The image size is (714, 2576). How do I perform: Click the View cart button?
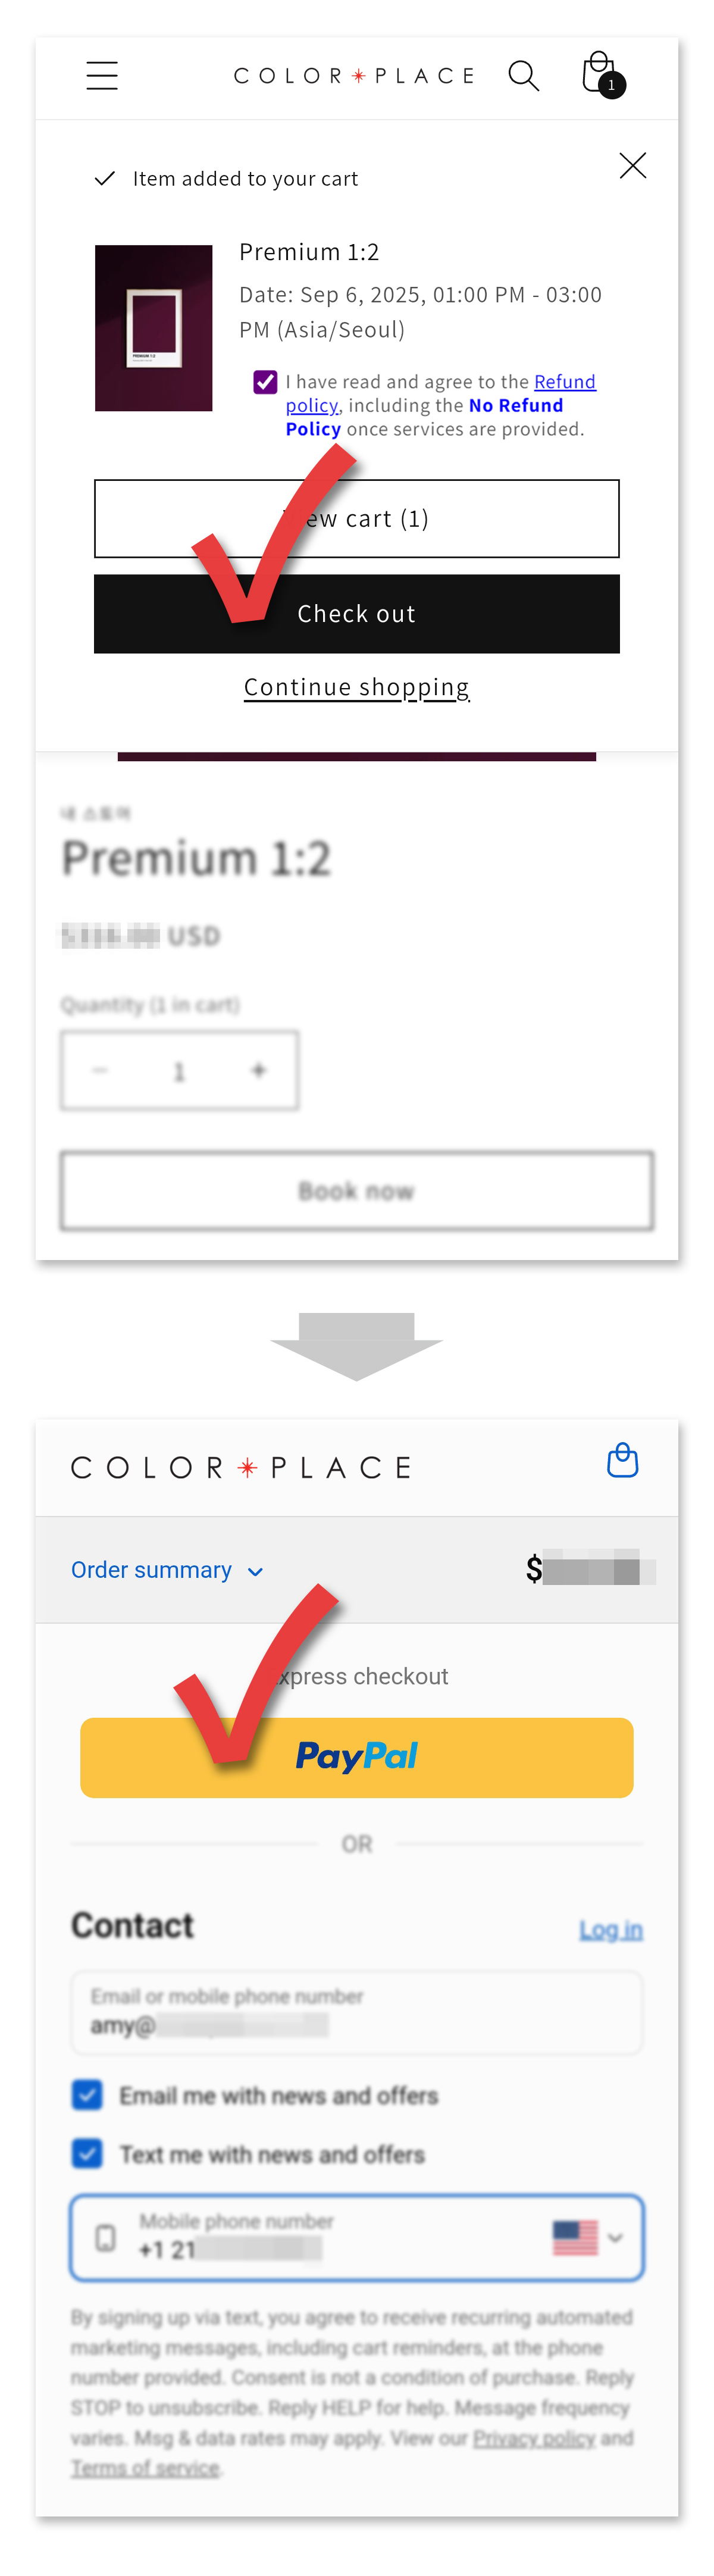pyautogui.click(x=357, y=519)
